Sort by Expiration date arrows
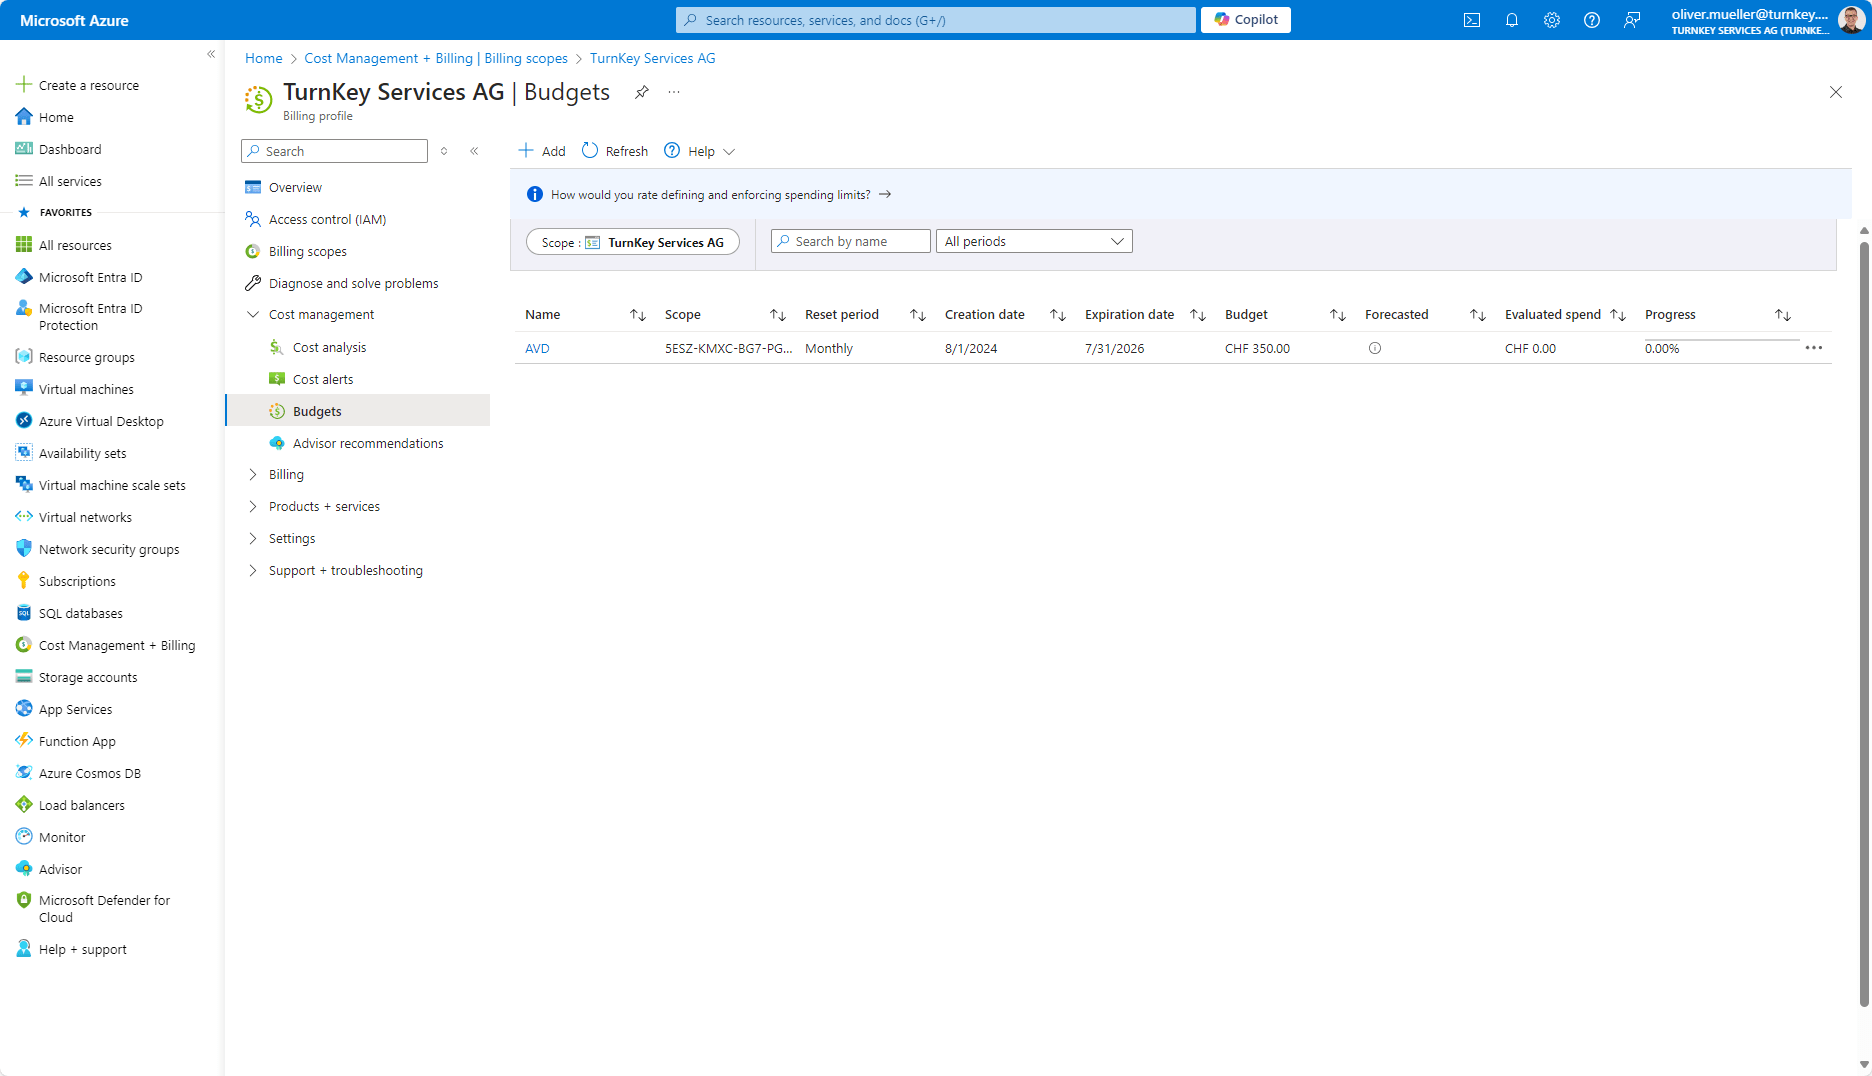Viewport: 1872px width, 1076px height. [x=1197, y=315]
